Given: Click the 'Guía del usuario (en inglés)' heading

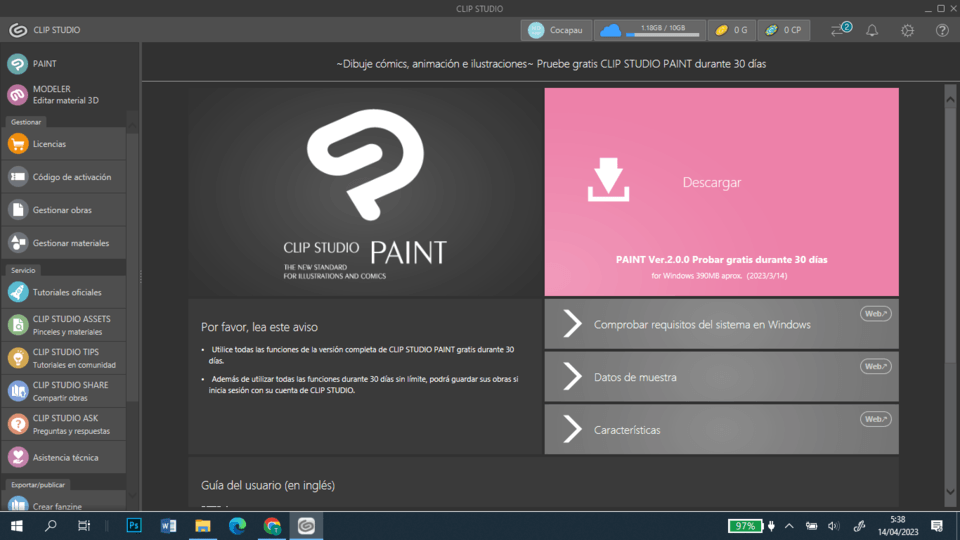Looking at the screenshot, I should pyautogui.click(x=268, y=485).
